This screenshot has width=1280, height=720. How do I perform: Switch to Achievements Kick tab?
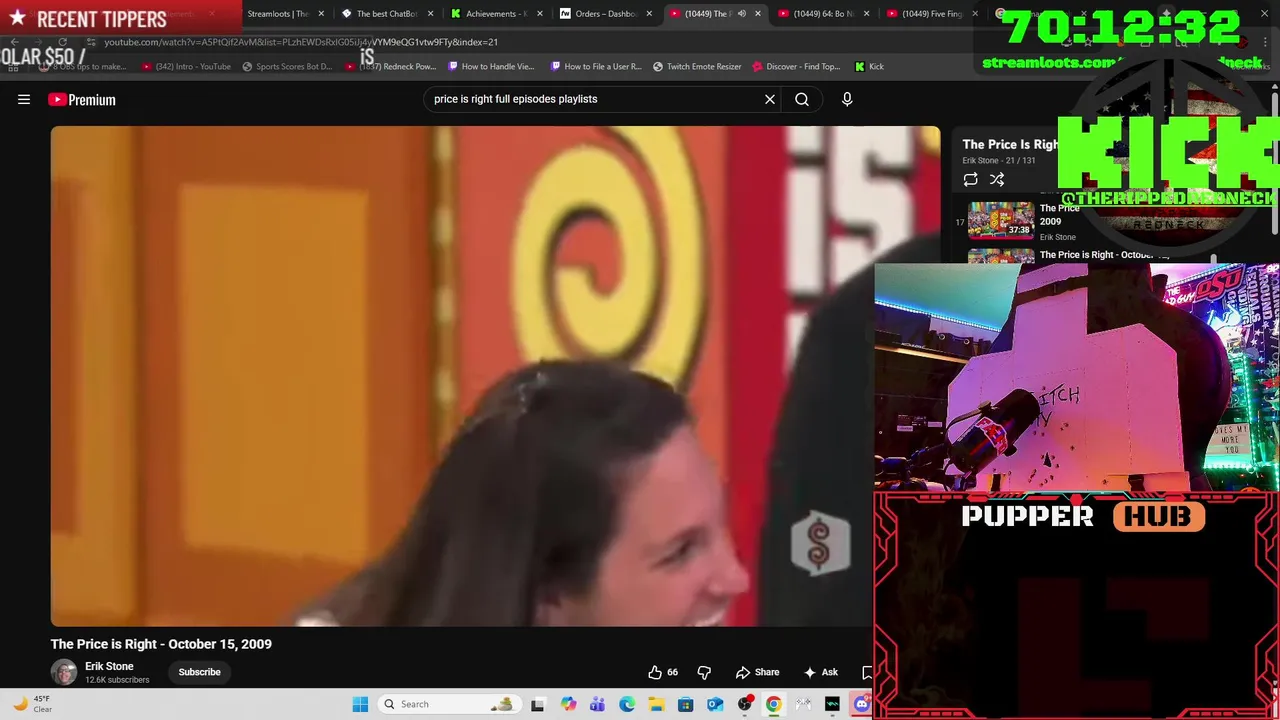point(494,14)
